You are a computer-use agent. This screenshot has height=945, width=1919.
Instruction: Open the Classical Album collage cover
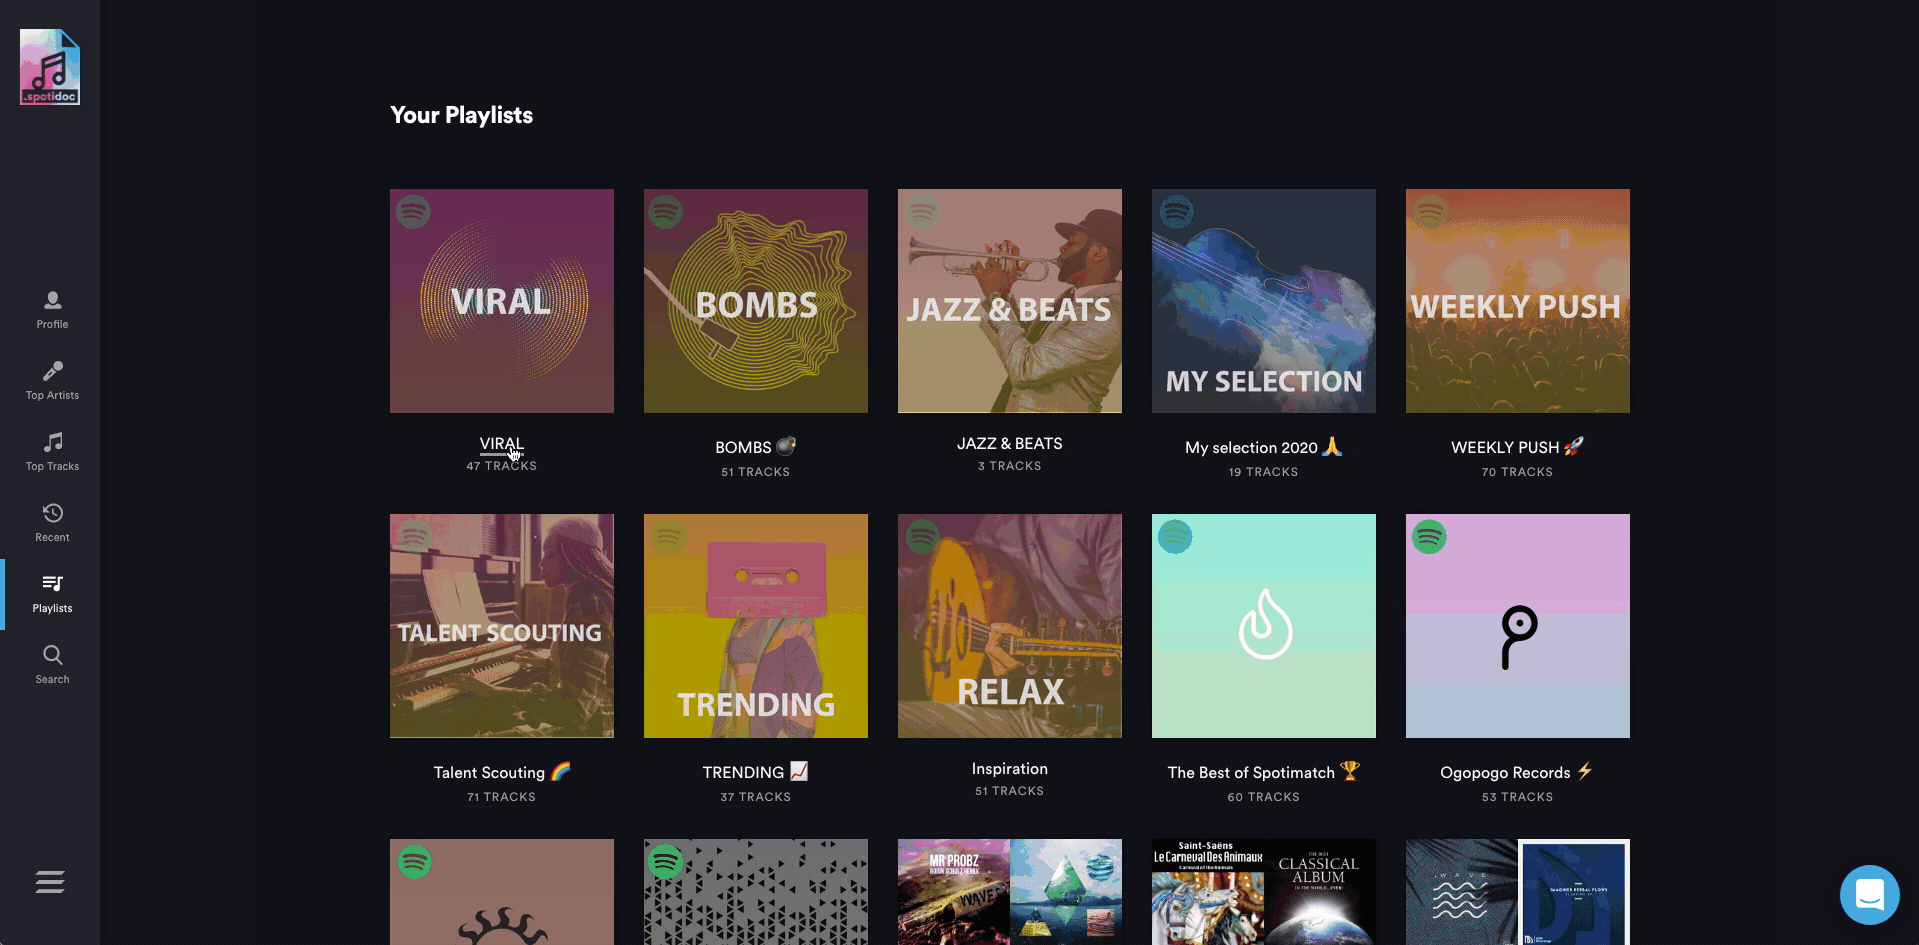[x=1264, y=892]
